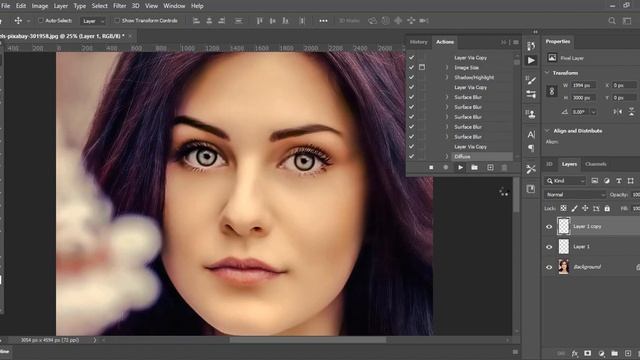Click the Align bottom edges icon
This screenshot has width=640, height=360.
coord(286,20)
